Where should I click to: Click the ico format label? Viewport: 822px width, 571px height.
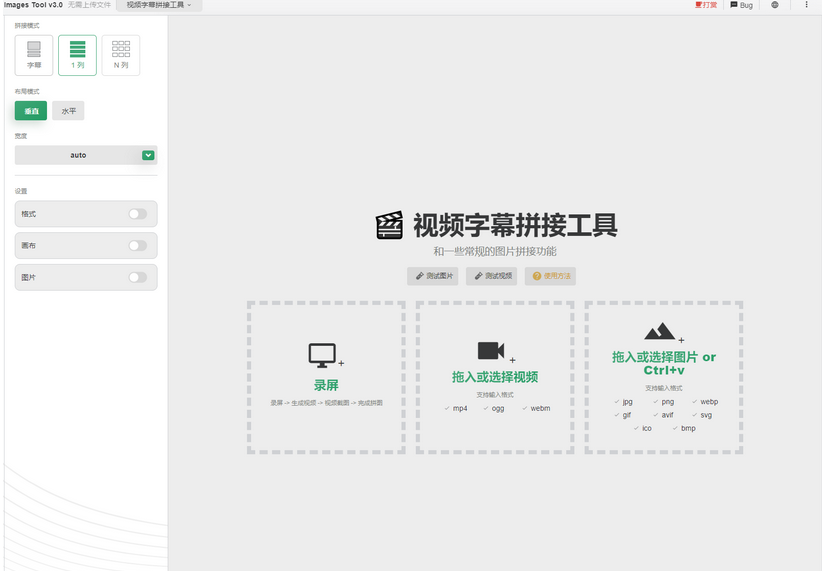pos(647,429)
